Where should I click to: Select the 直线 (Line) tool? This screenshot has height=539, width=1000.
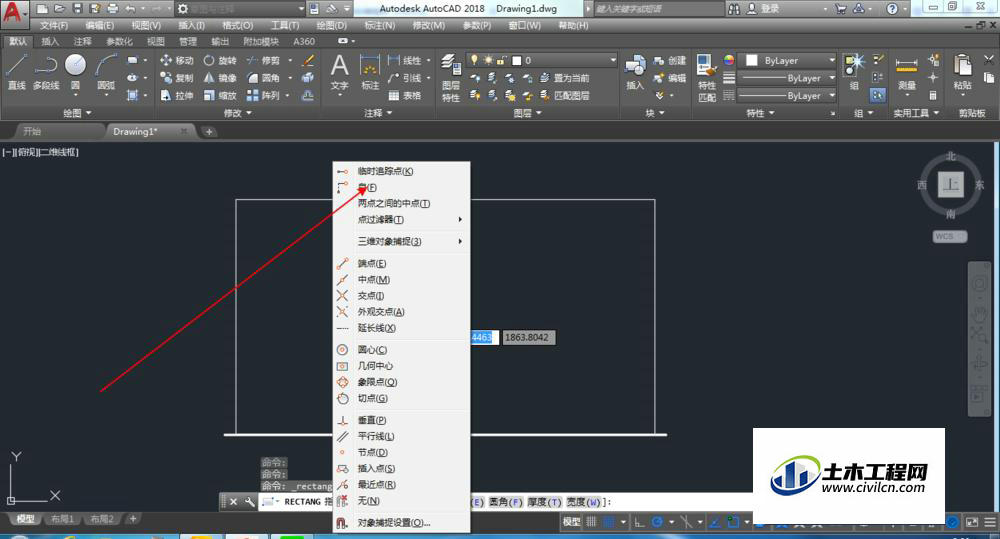16,71
